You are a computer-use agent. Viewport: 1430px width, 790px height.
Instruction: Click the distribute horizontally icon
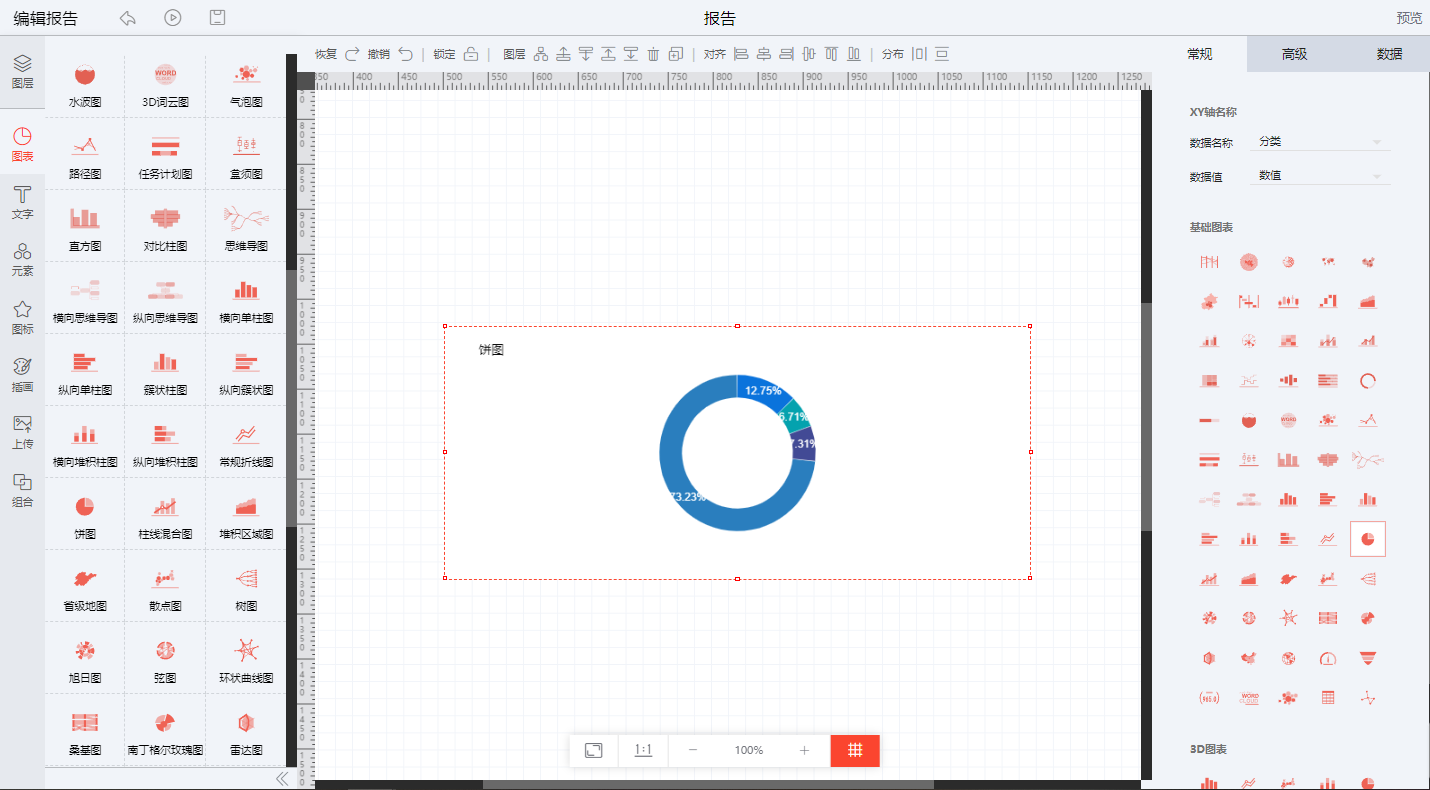tap(919, 54)
